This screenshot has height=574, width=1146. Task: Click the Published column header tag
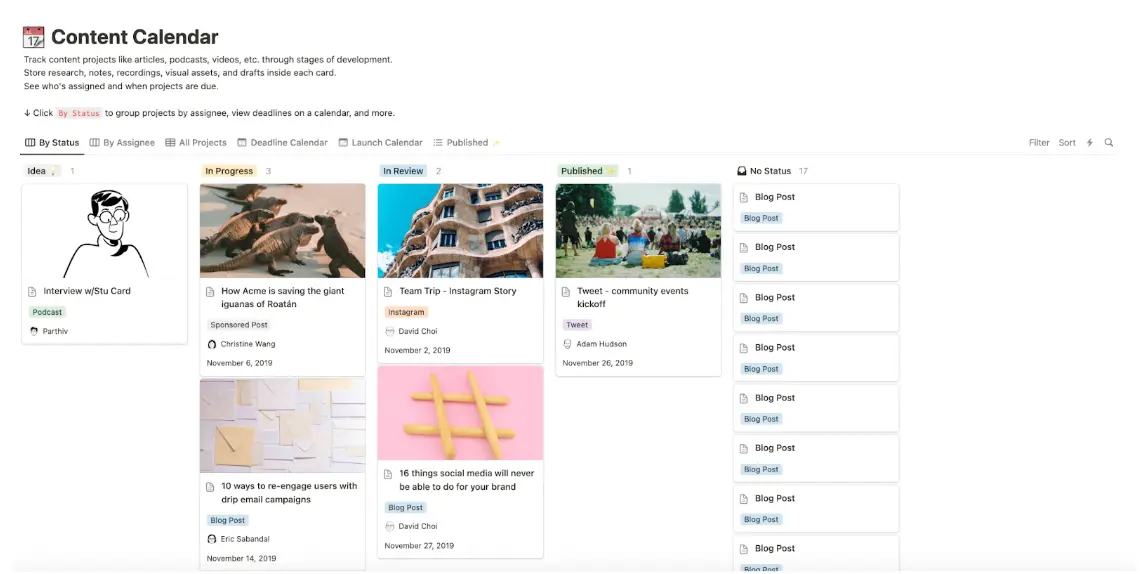587,171
